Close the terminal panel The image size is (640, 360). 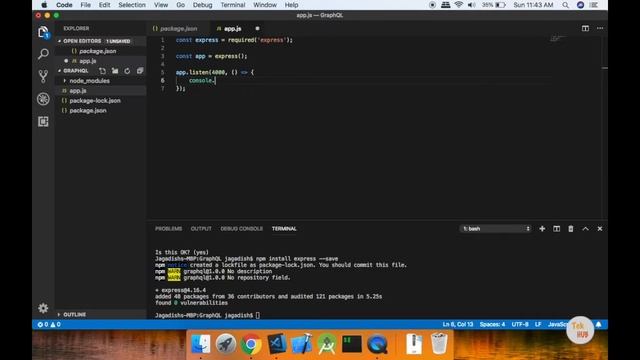coord(600,229)
